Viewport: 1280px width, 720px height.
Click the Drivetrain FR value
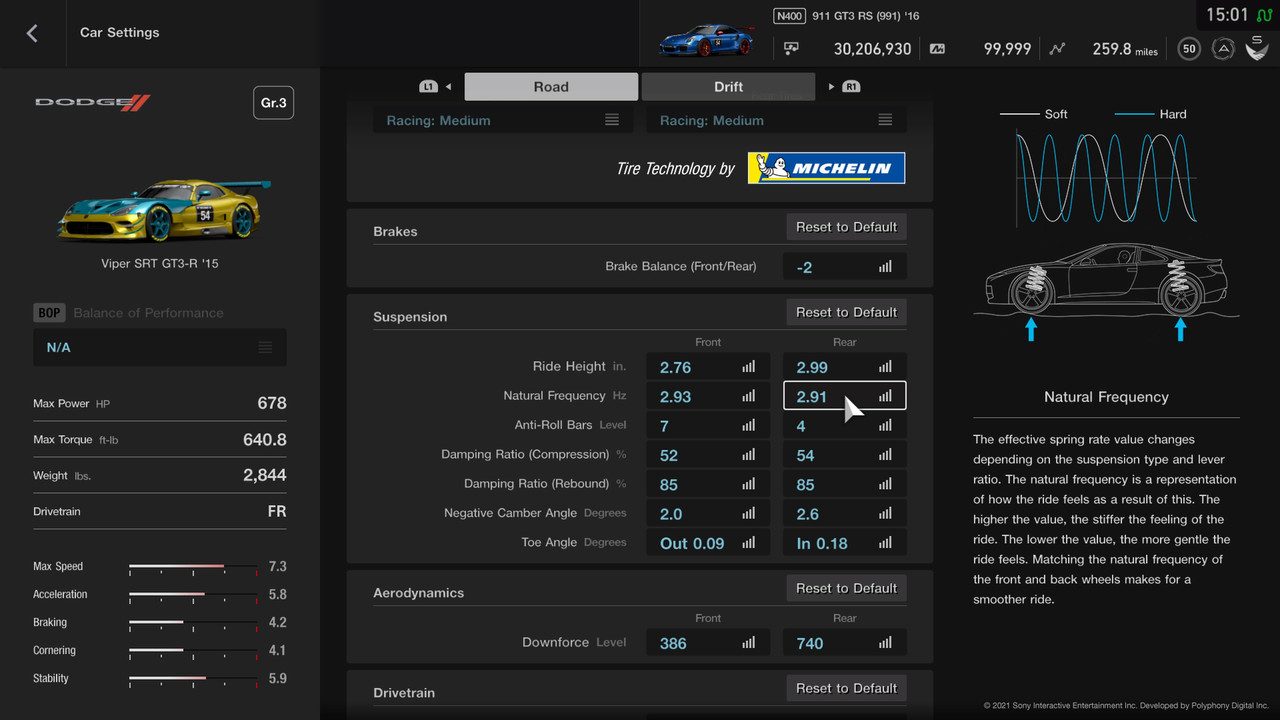click(277, 511)
